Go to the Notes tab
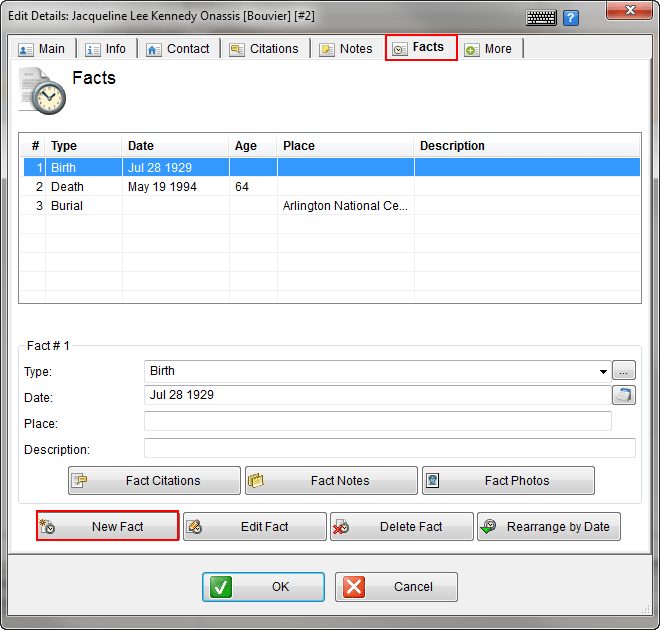Image resolution: width=660 pixels, height=630 pixels. [347, 49]
